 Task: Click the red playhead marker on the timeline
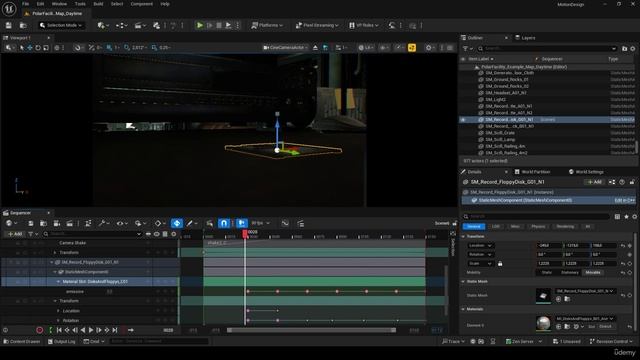pos(245,233)
